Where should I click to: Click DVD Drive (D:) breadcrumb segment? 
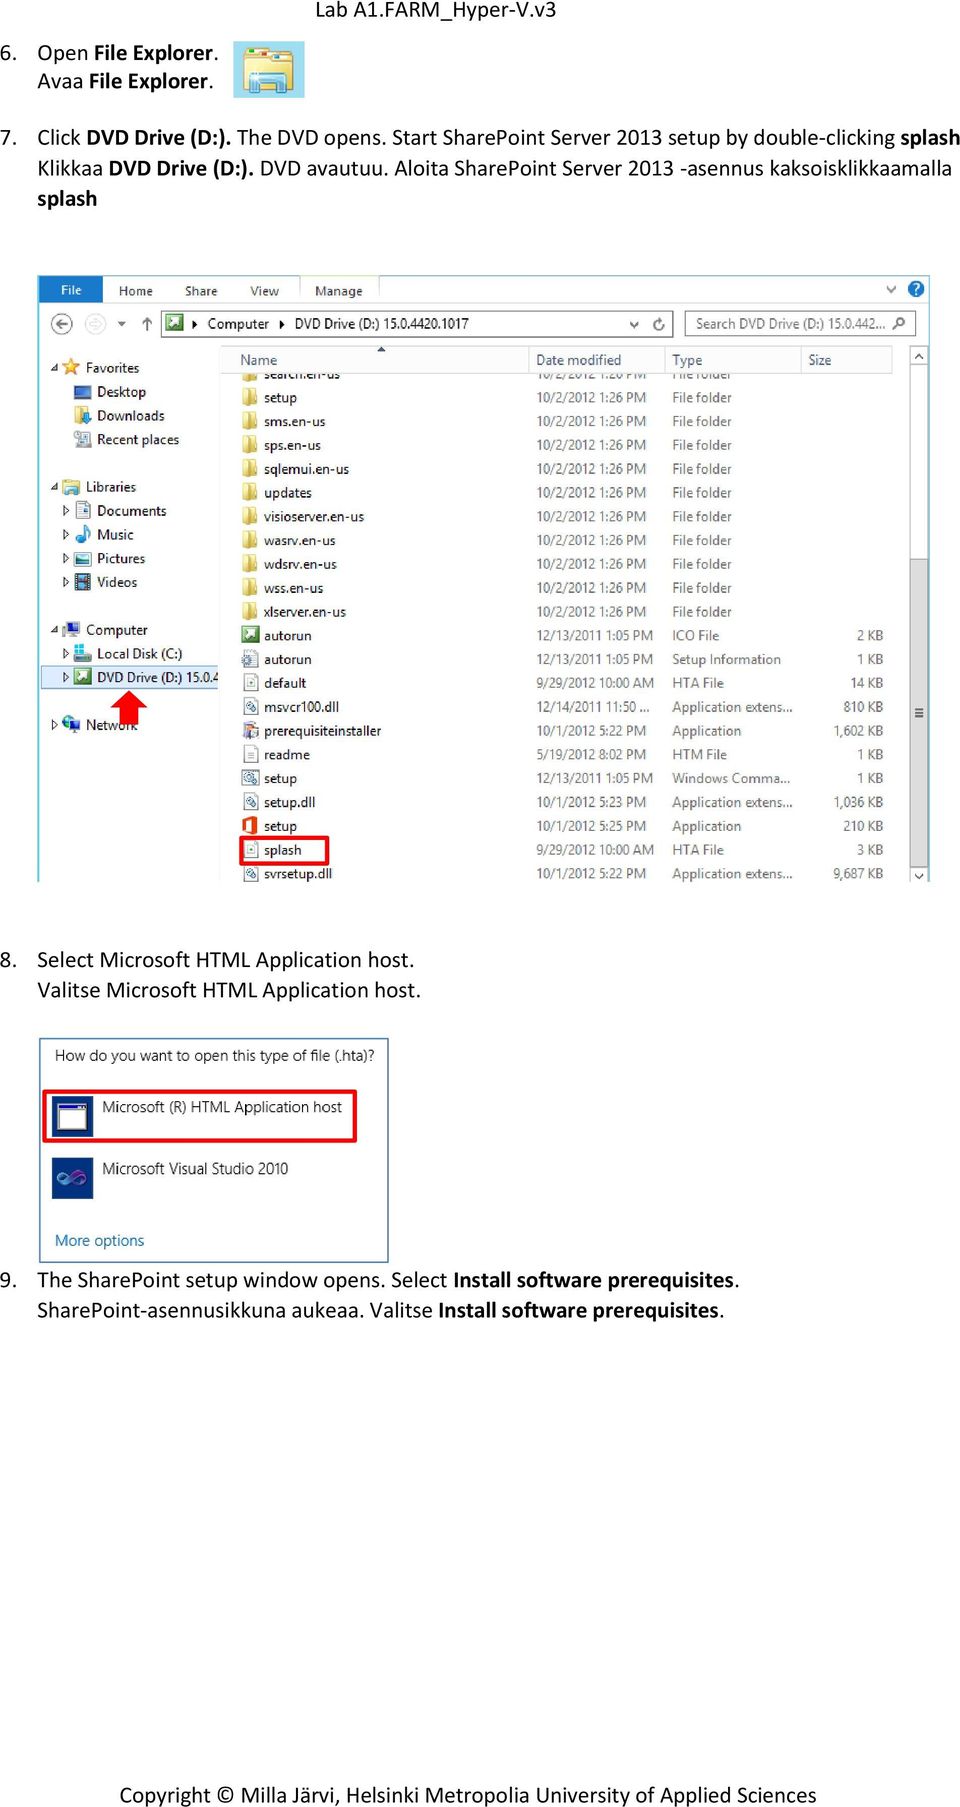click(381, 324)
